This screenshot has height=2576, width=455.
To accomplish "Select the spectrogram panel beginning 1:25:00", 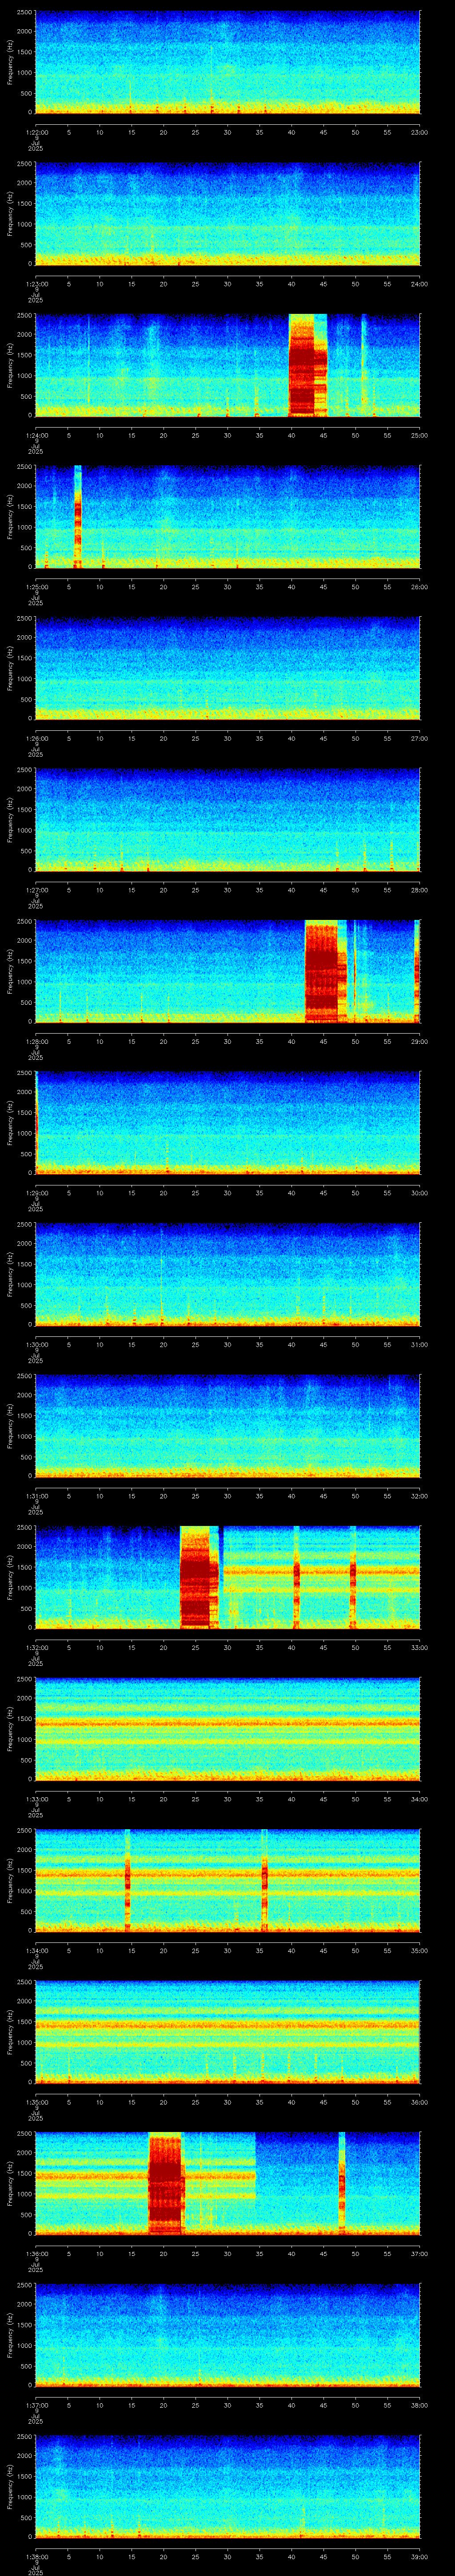I will [x=227, y=517].
